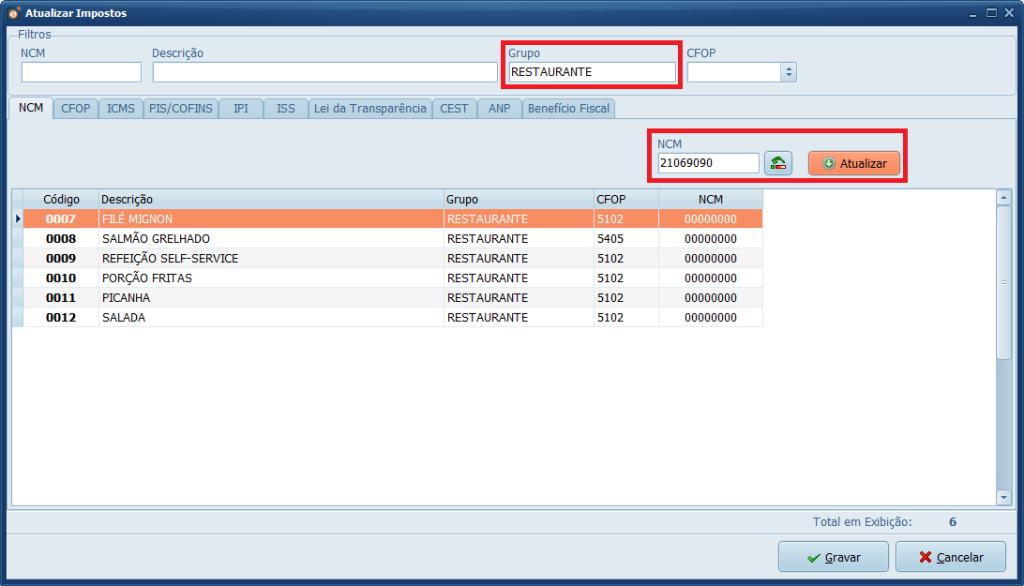This screenshot has width=1024, height=586.
Task: Click the NCM value field containing 21069090
Action: [707, 163]
